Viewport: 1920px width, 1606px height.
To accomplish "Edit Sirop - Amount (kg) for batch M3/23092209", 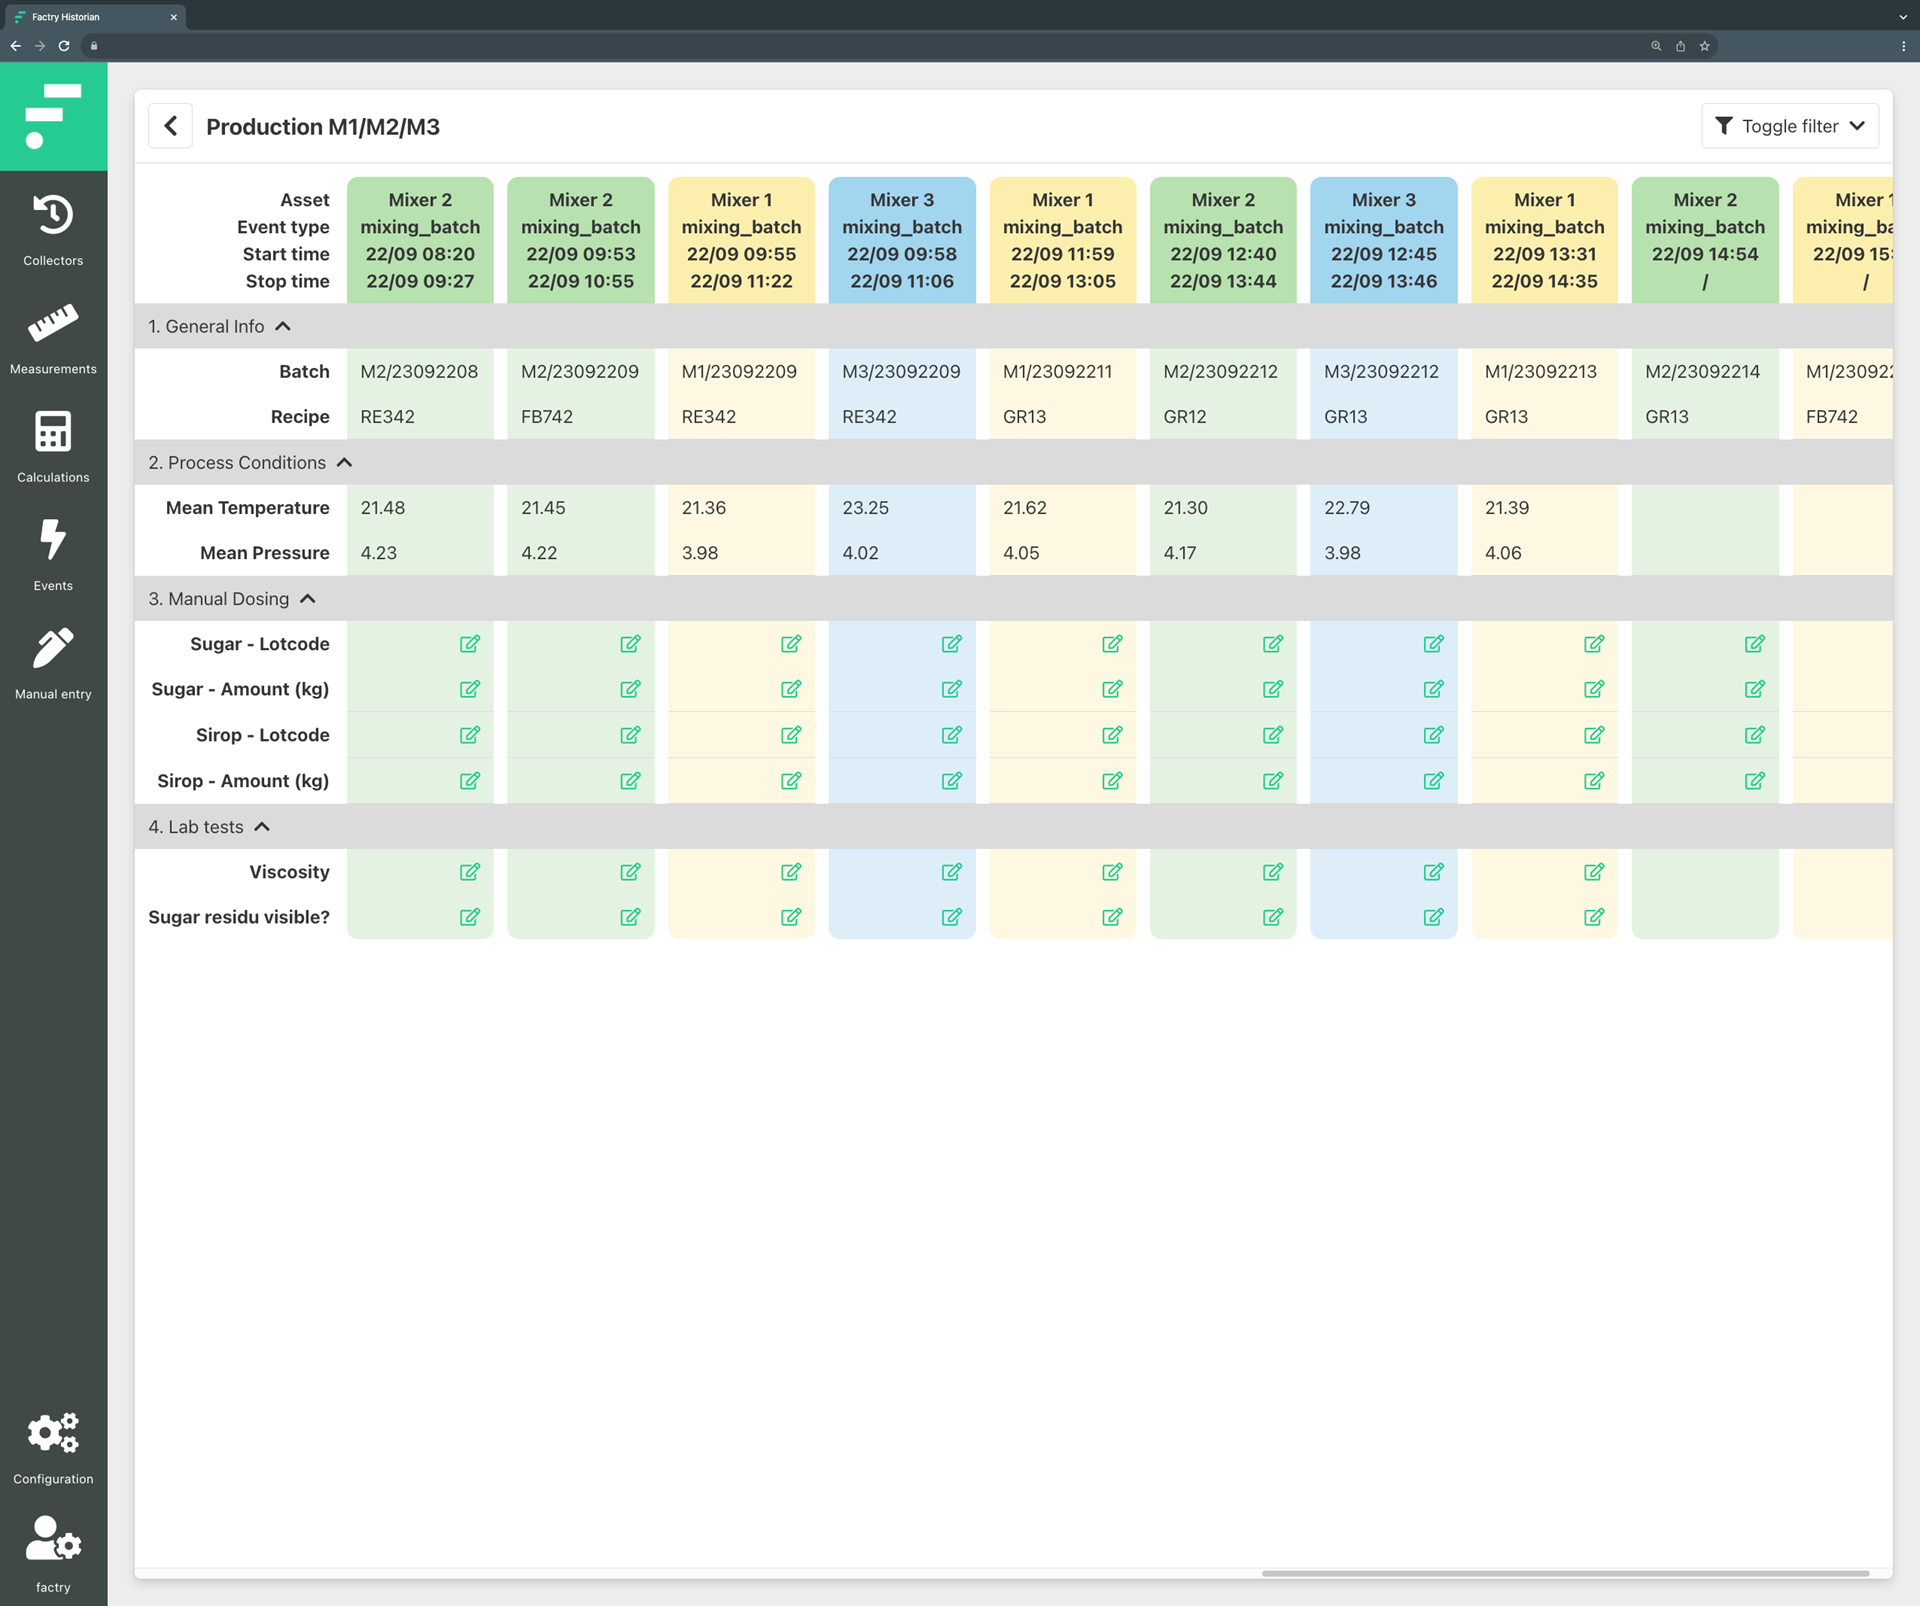I will (952, 780).
